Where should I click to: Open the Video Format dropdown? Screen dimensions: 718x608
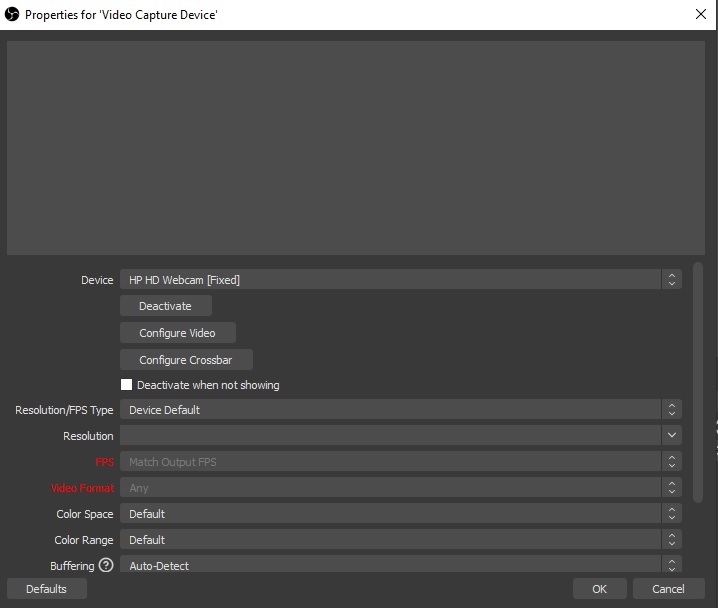click(401, 488)
